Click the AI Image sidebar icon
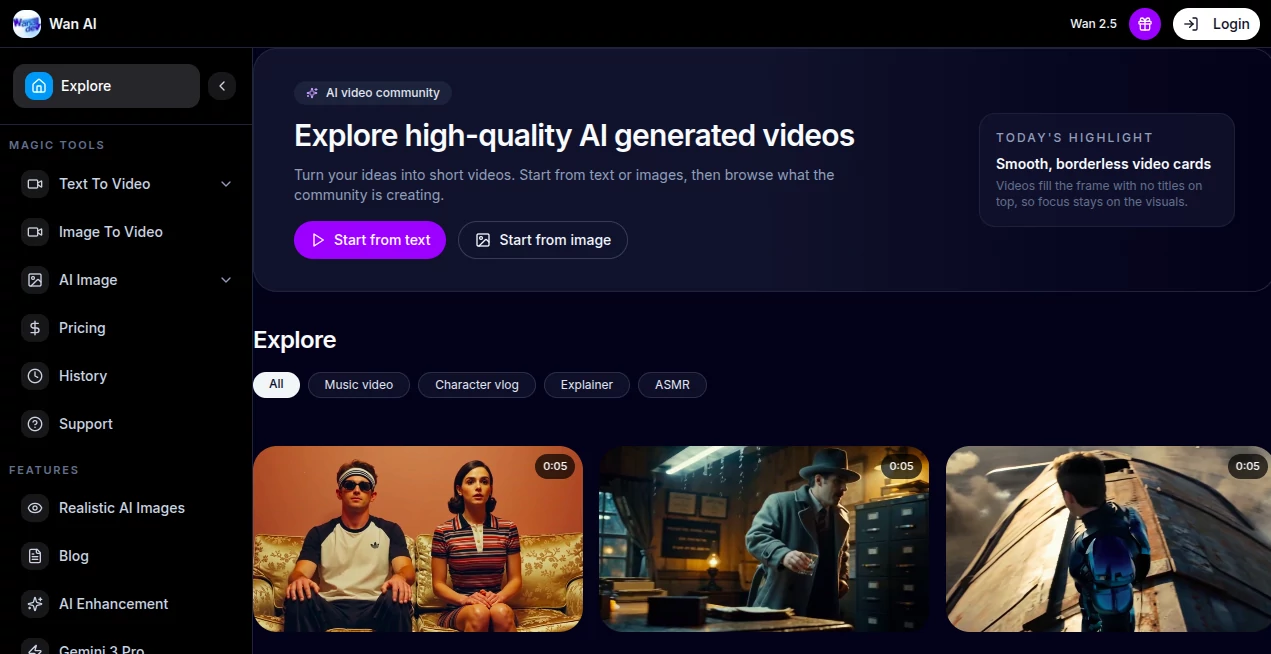1271x654 pixels. click(x=34, y=280)
